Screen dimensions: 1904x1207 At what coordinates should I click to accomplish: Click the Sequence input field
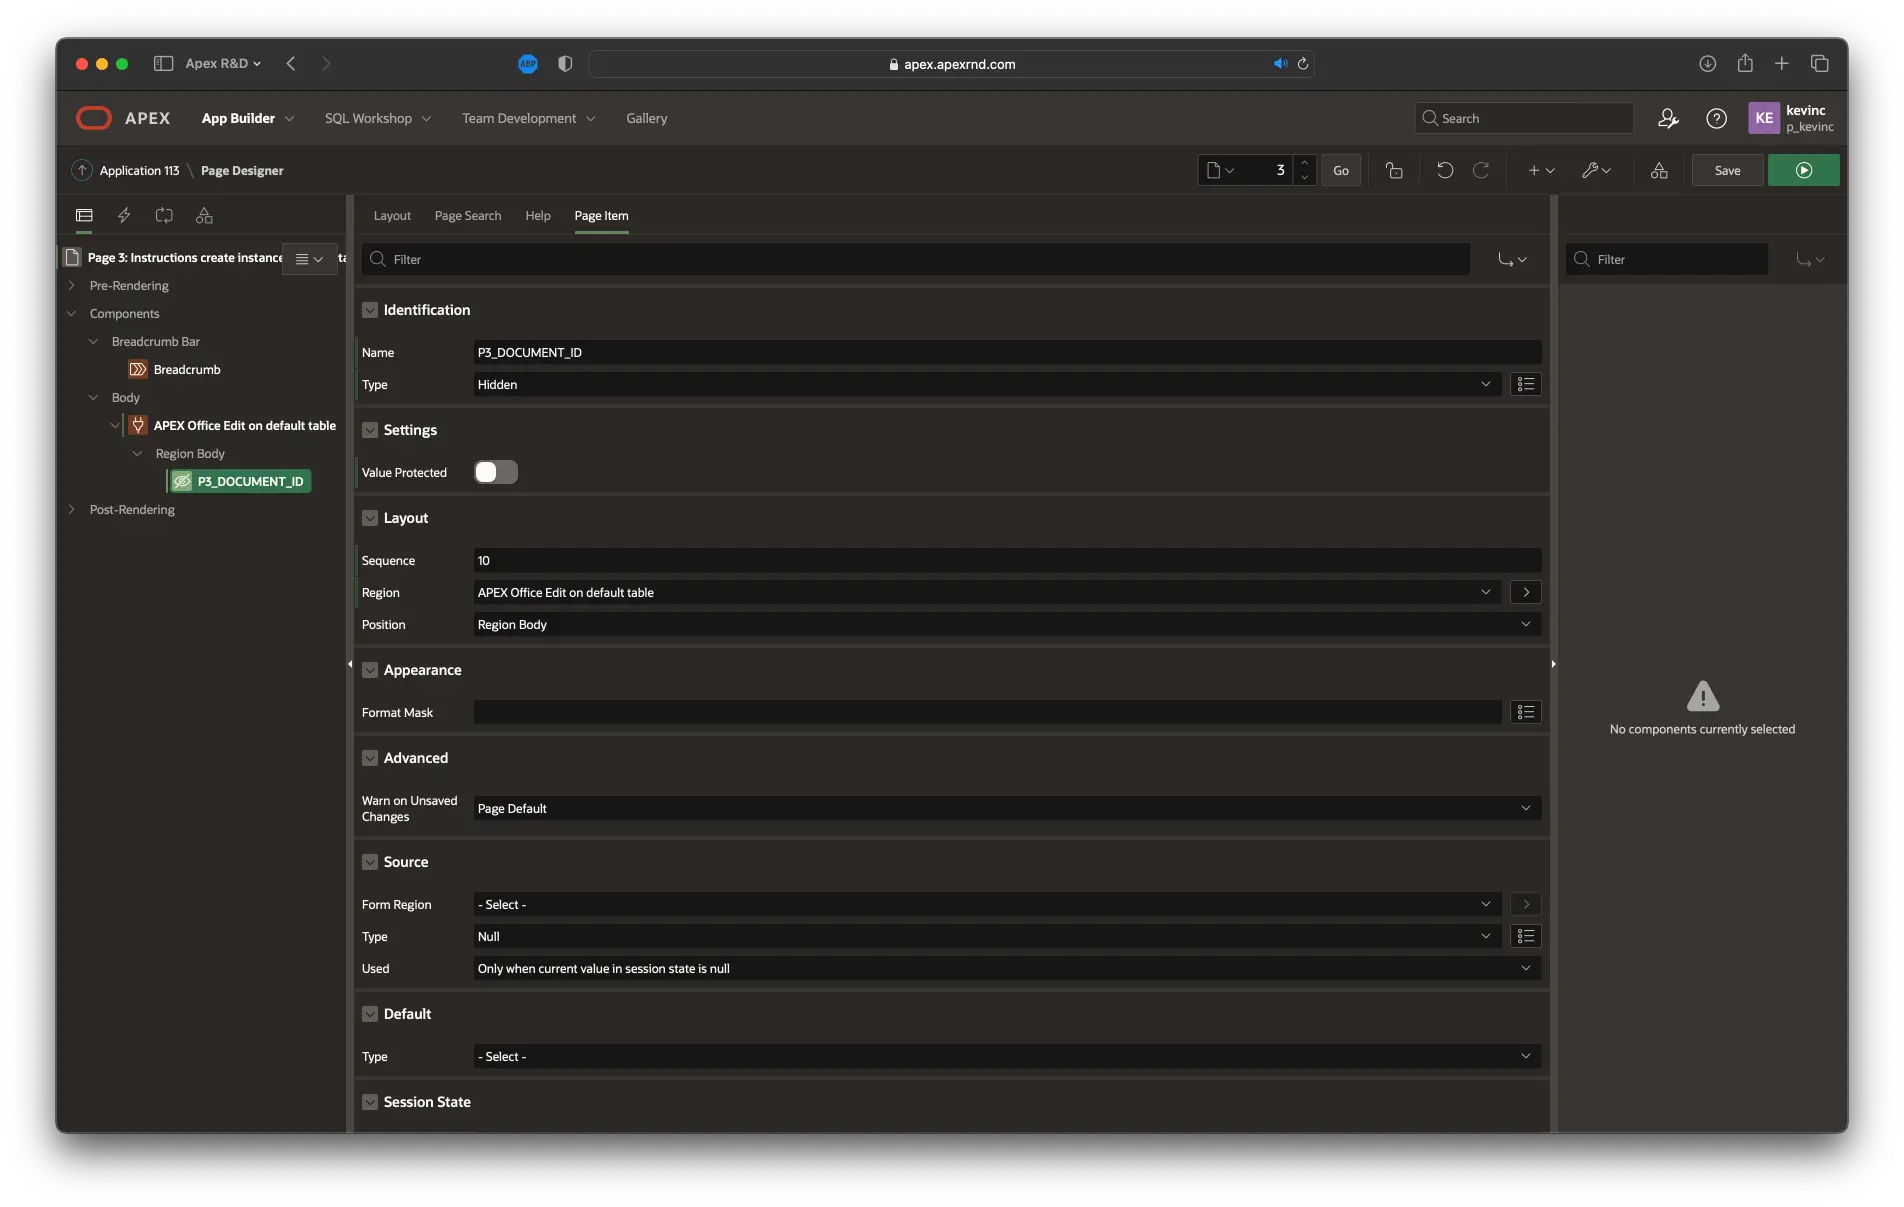[1007, 560]
